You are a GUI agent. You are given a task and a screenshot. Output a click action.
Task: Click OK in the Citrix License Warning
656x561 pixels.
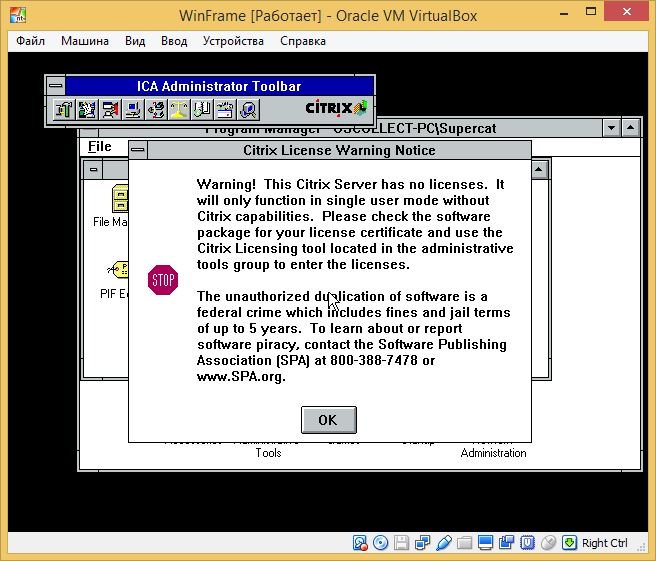[x=328, y=420]
